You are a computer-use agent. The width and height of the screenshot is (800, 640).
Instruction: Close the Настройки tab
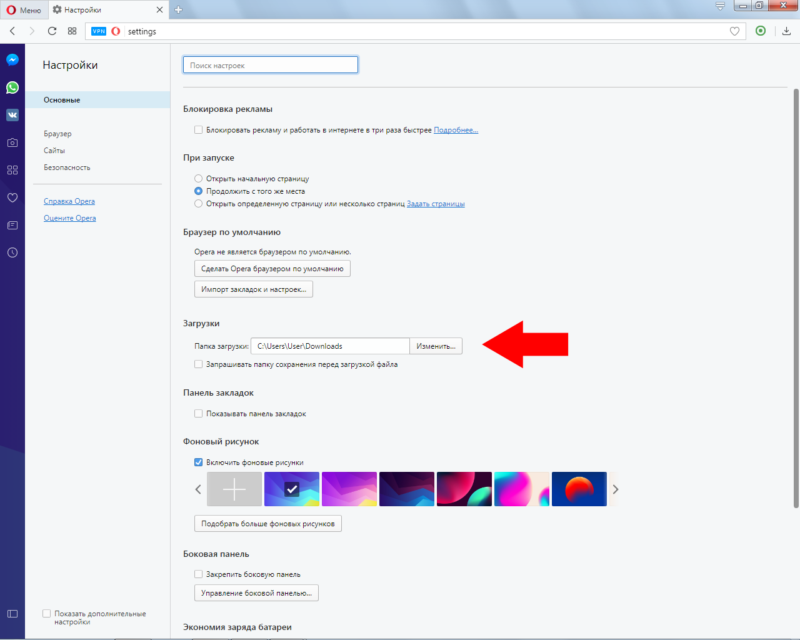click(x=160, y=10)
